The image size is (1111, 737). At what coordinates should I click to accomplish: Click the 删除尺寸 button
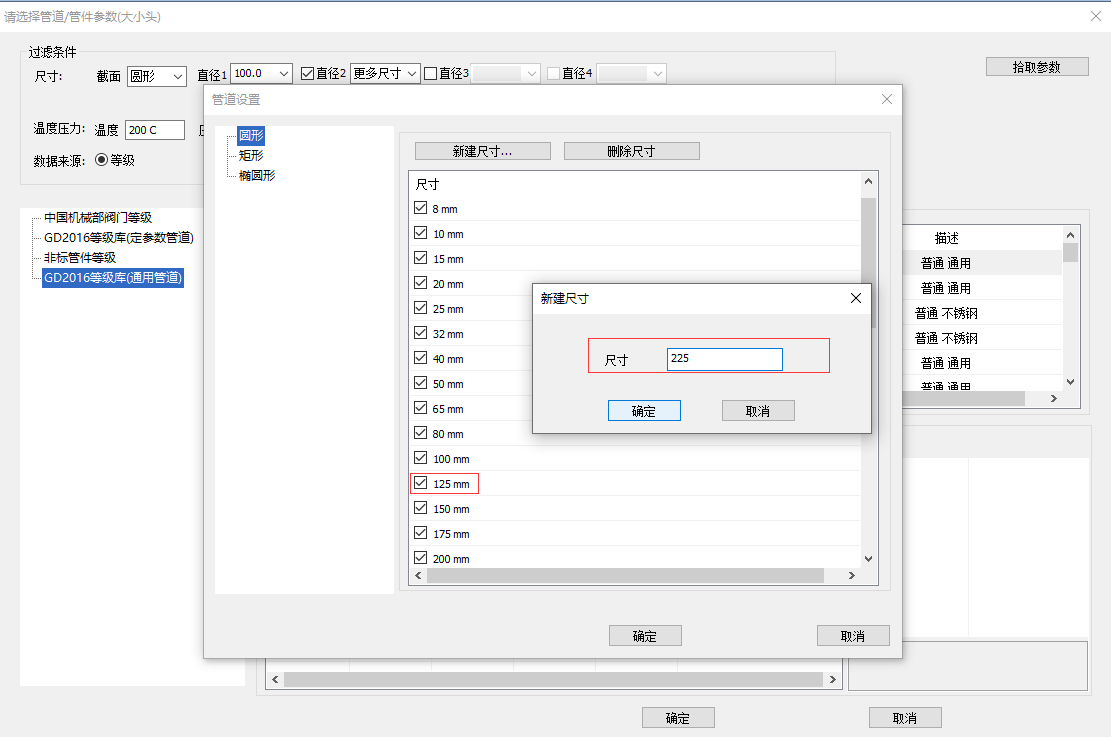[x=631, y=151]
